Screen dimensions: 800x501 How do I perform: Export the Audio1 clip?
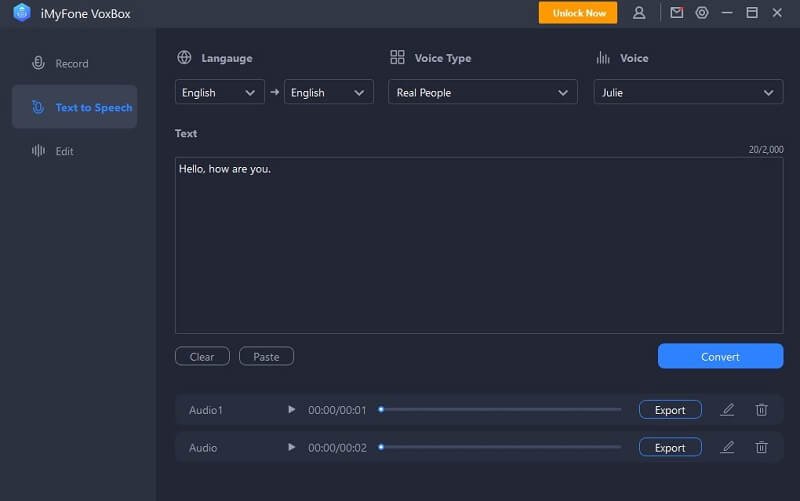(x=670, y=410)
